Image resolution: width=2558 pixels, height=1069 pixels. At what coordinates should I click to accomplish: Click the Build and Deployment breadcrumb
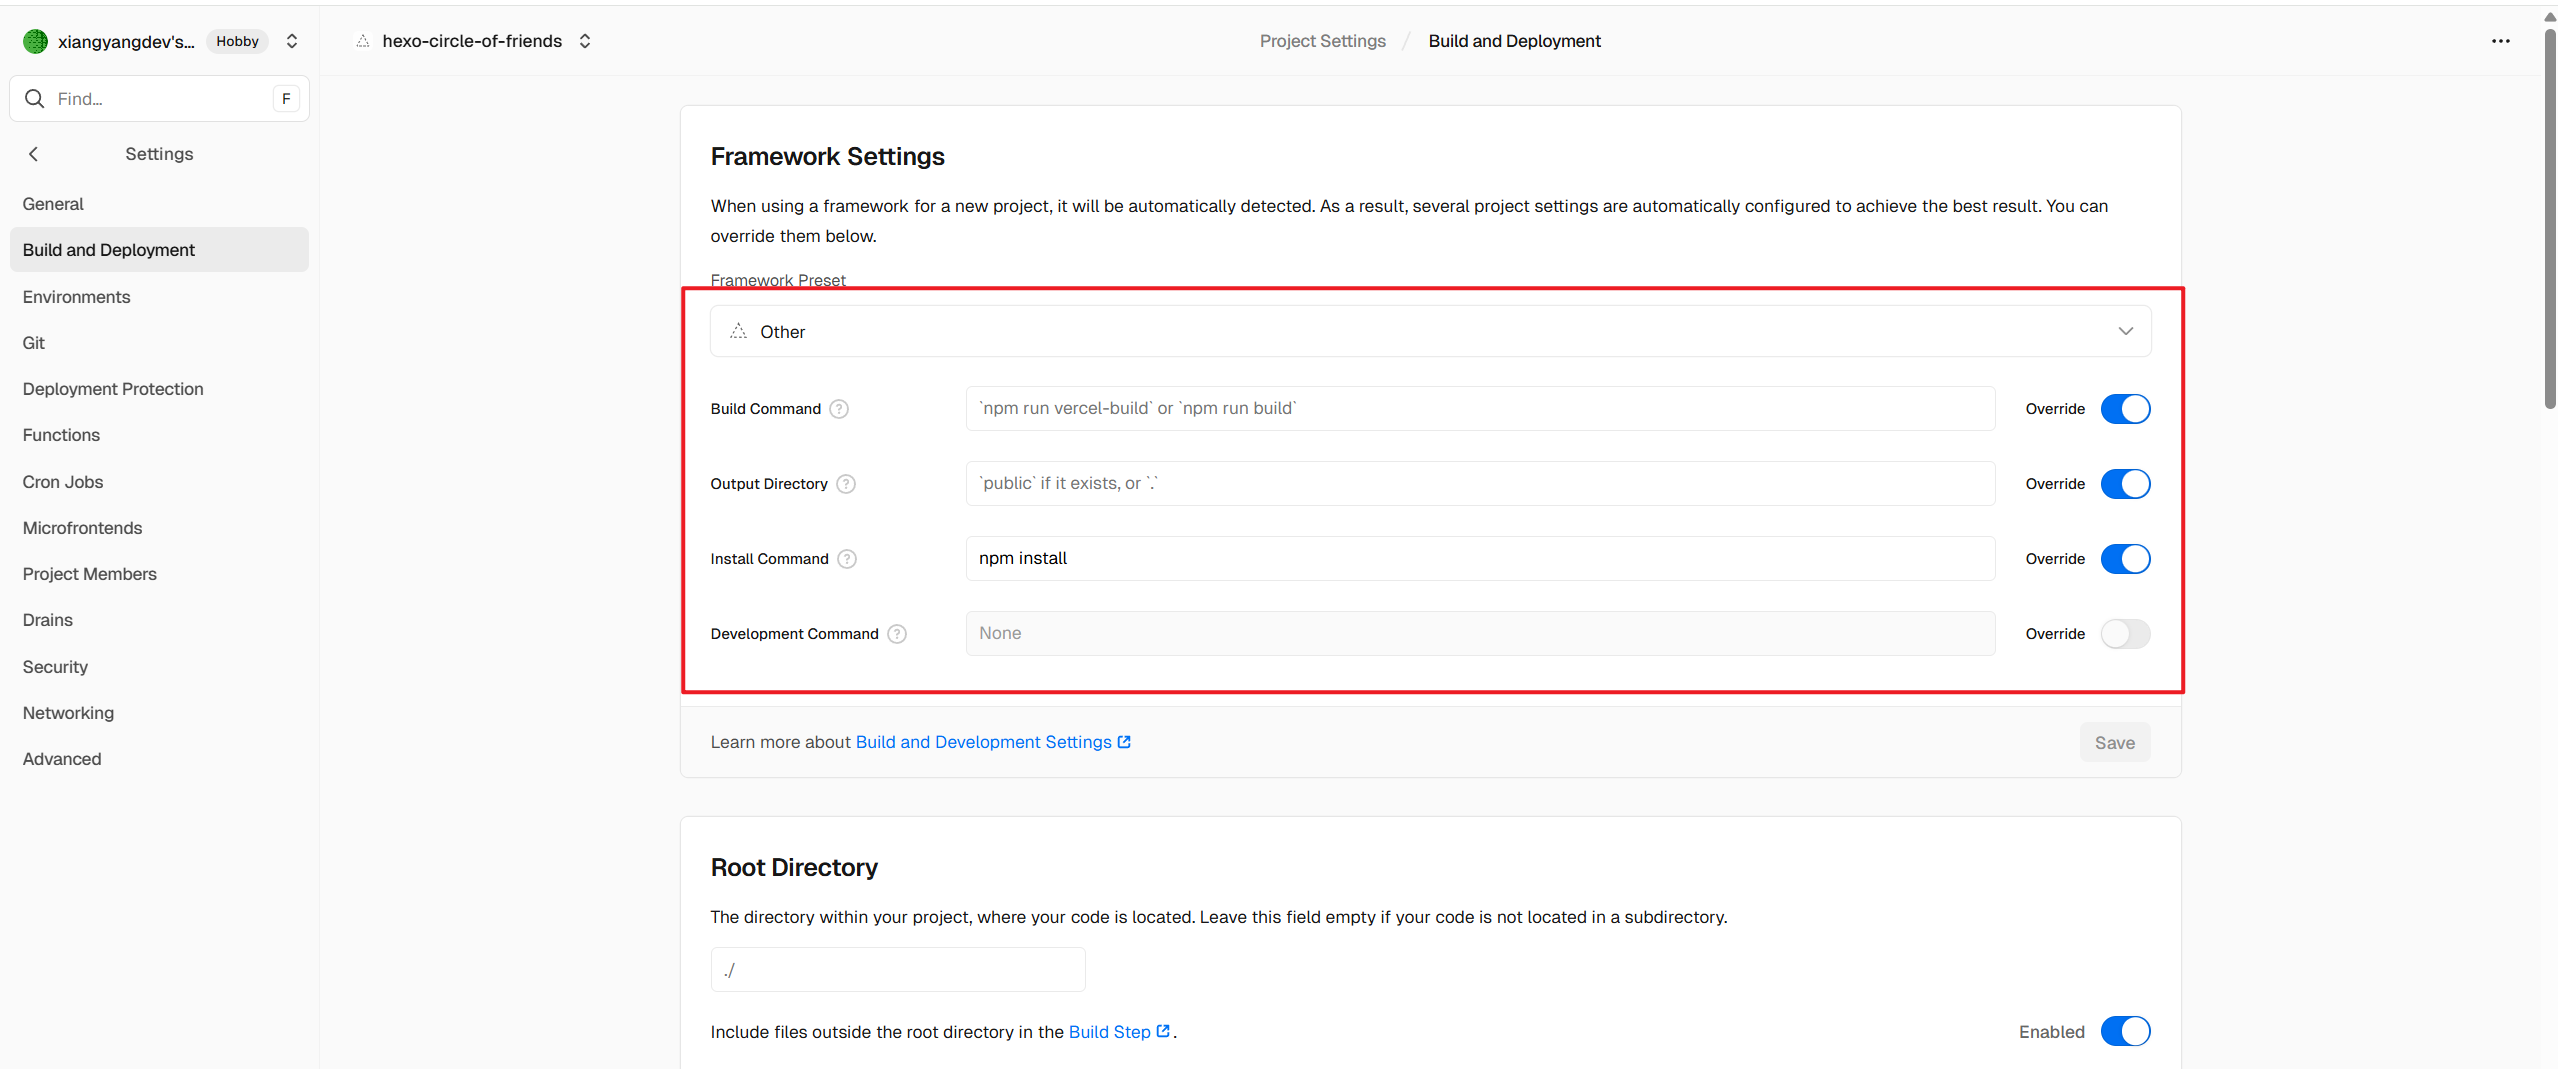[x=1514, y=41]
